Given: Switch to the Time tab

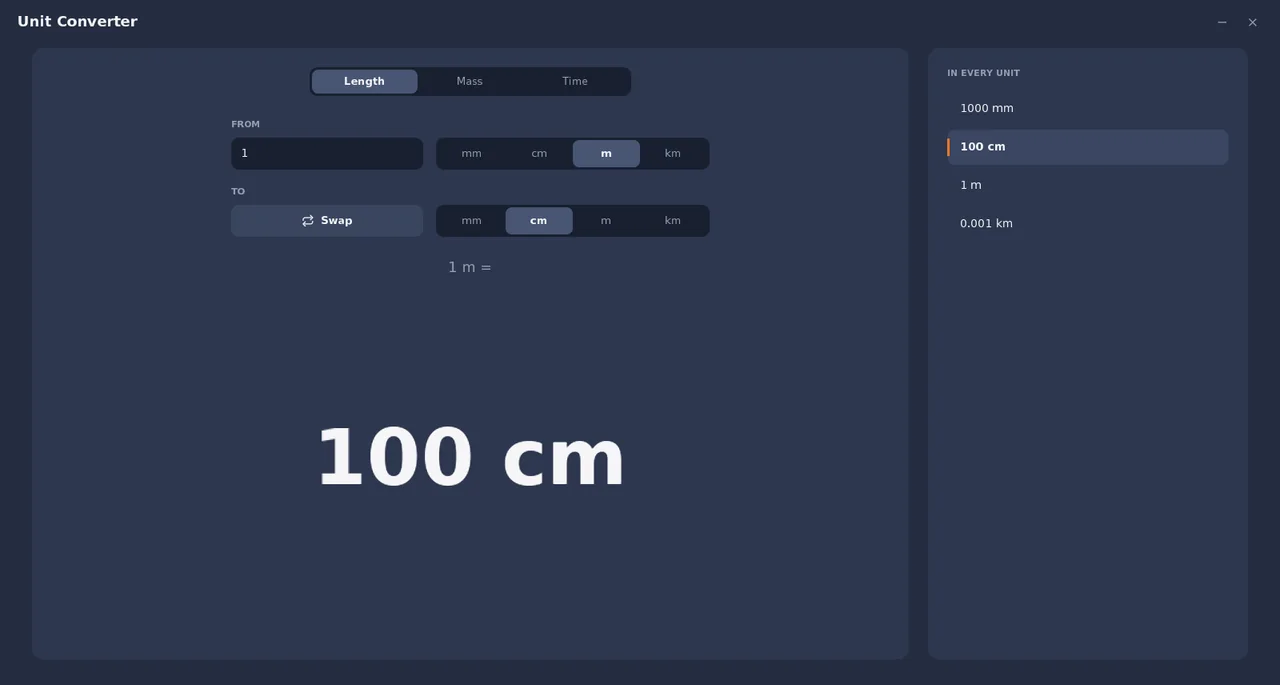Looking at the screenshot, I should [x=575, y=81].
